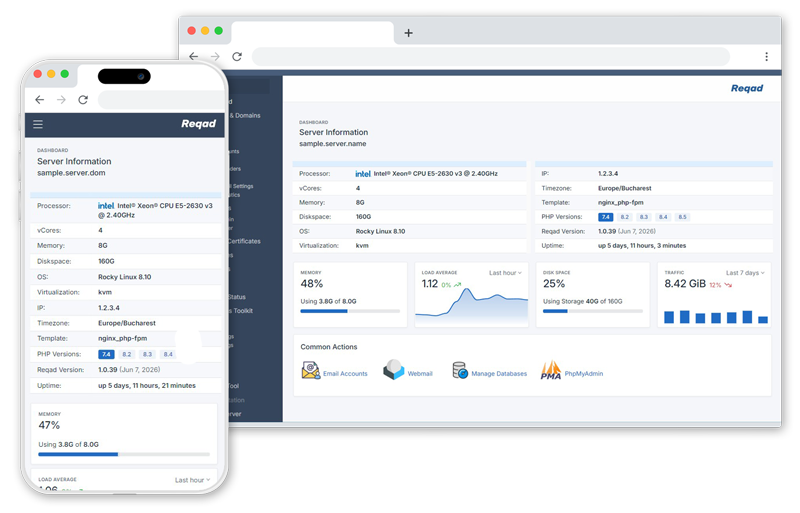Open Domains item in desktop sidebar
Screen dimensions: 800x513
[247, 115]
